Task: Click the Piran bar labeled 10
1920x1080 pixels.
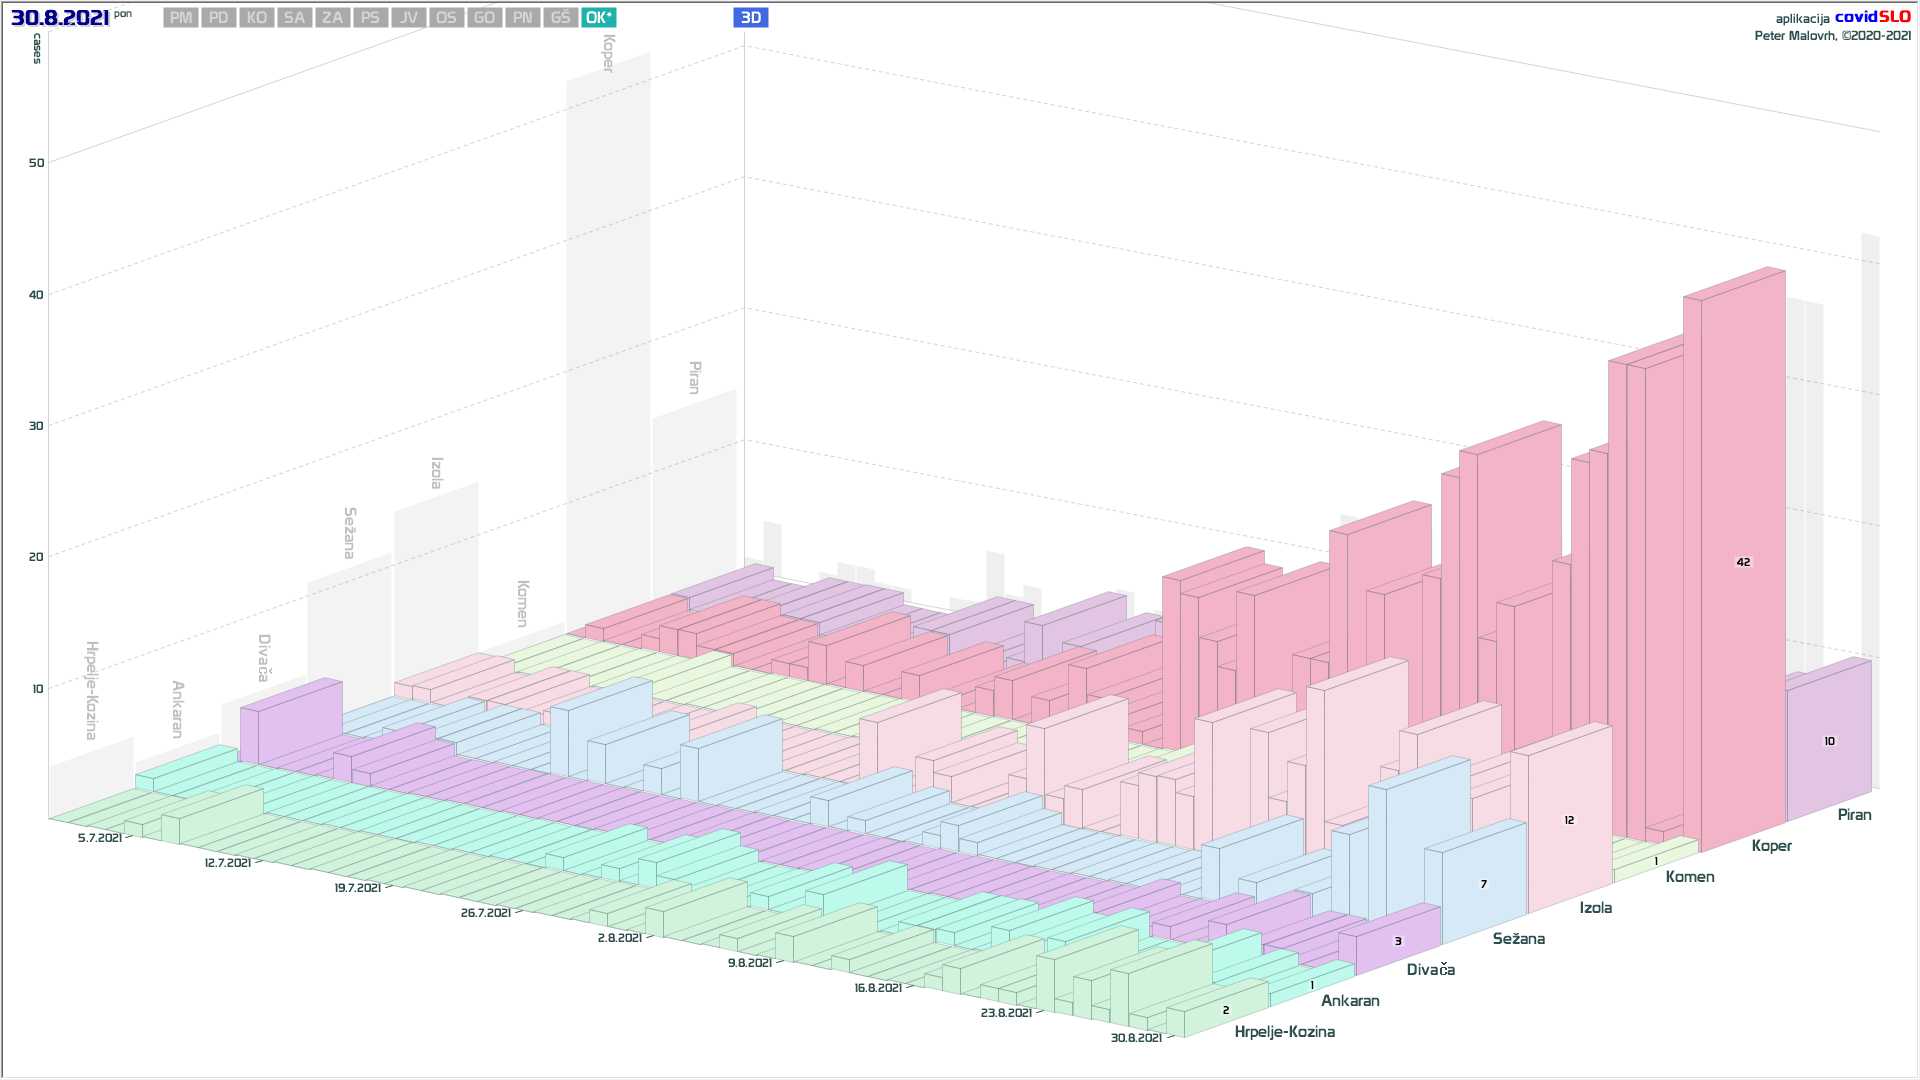Action: pyautogui.click(x=1829, y=741)
